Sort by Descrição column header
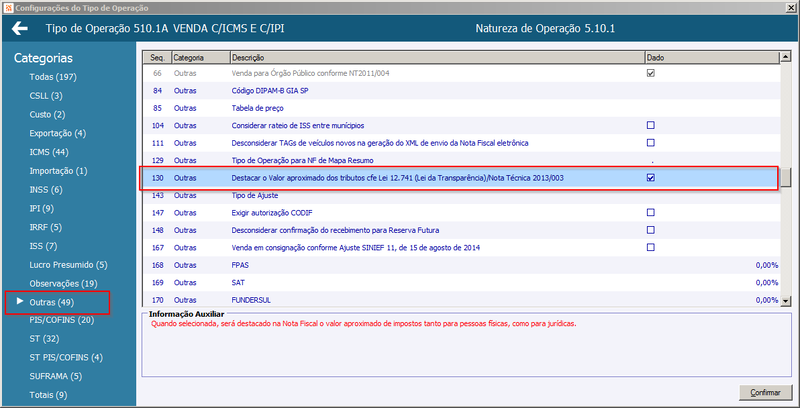This screenshot has width=800, height=408. click(x=437, y=58)
